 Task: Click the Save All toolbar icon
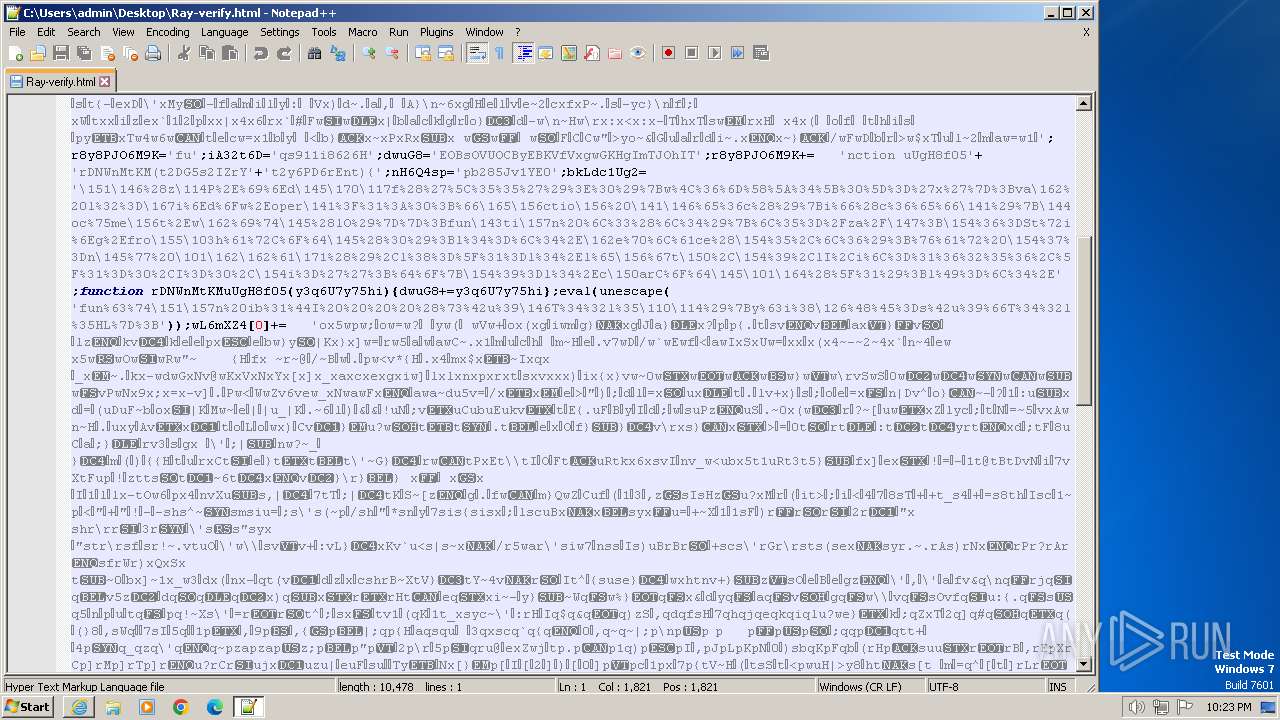tap(84, 53)
